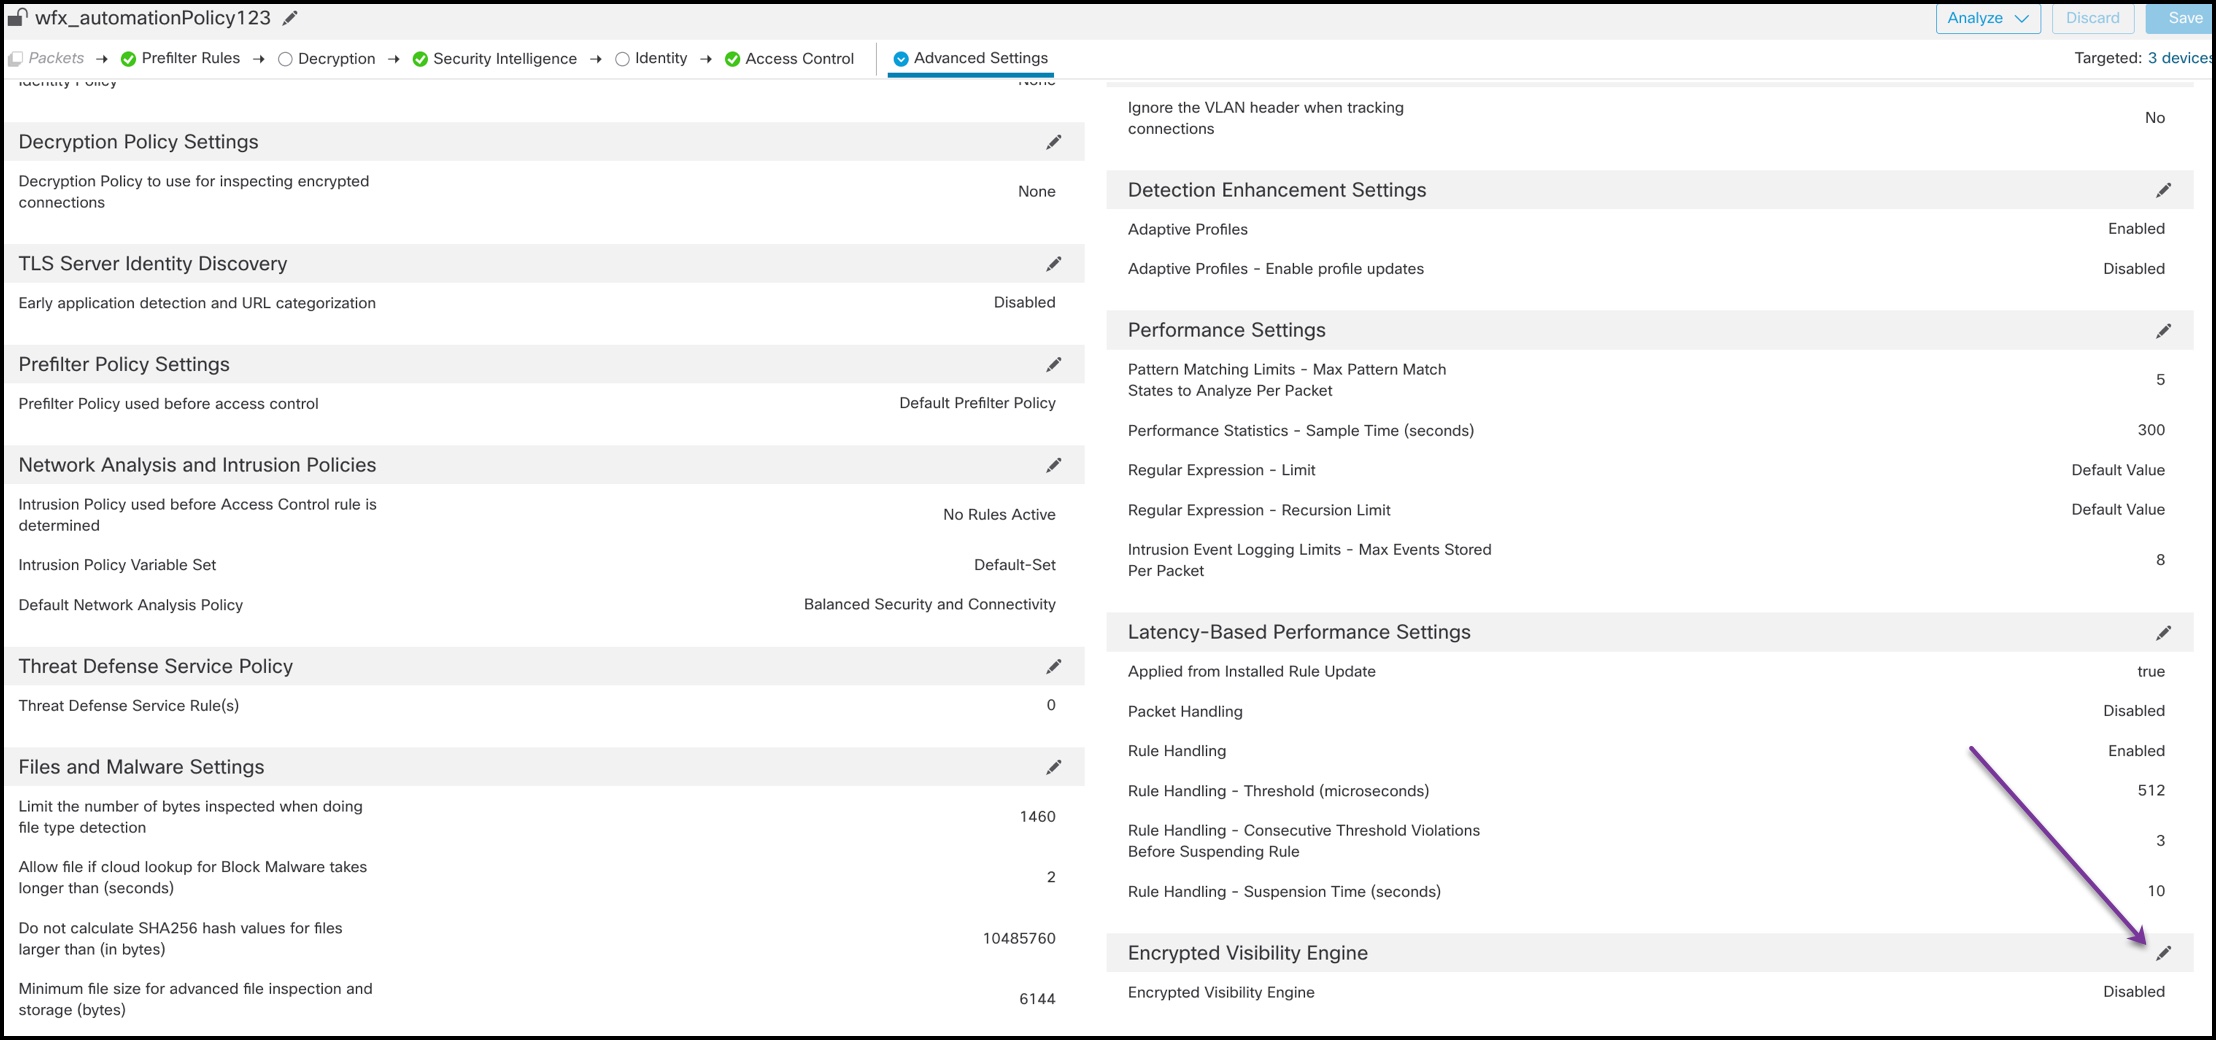Screen dimensions: 2216x1040
Task: Edit Detection Enhancement Settings pencil
Action: (x=2163, y=191)
